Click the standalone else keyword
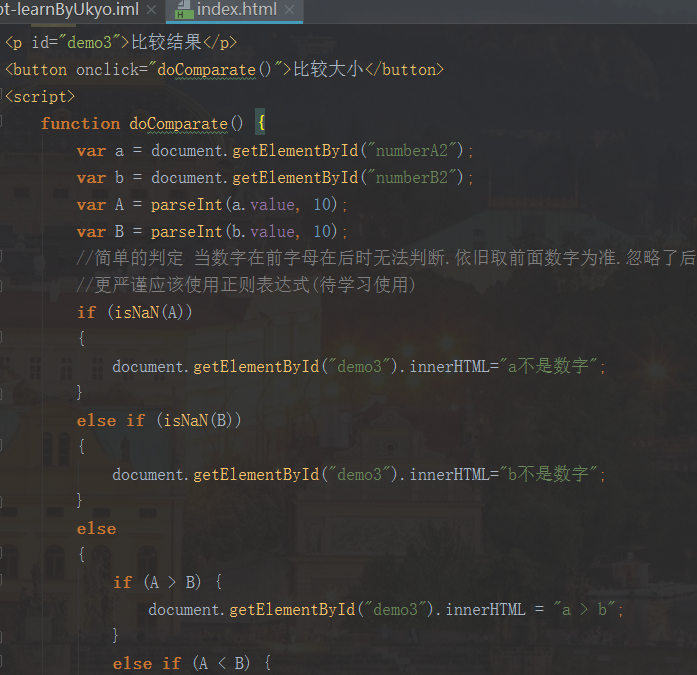This screenshot has height=675, width=697. coord(96,529)
